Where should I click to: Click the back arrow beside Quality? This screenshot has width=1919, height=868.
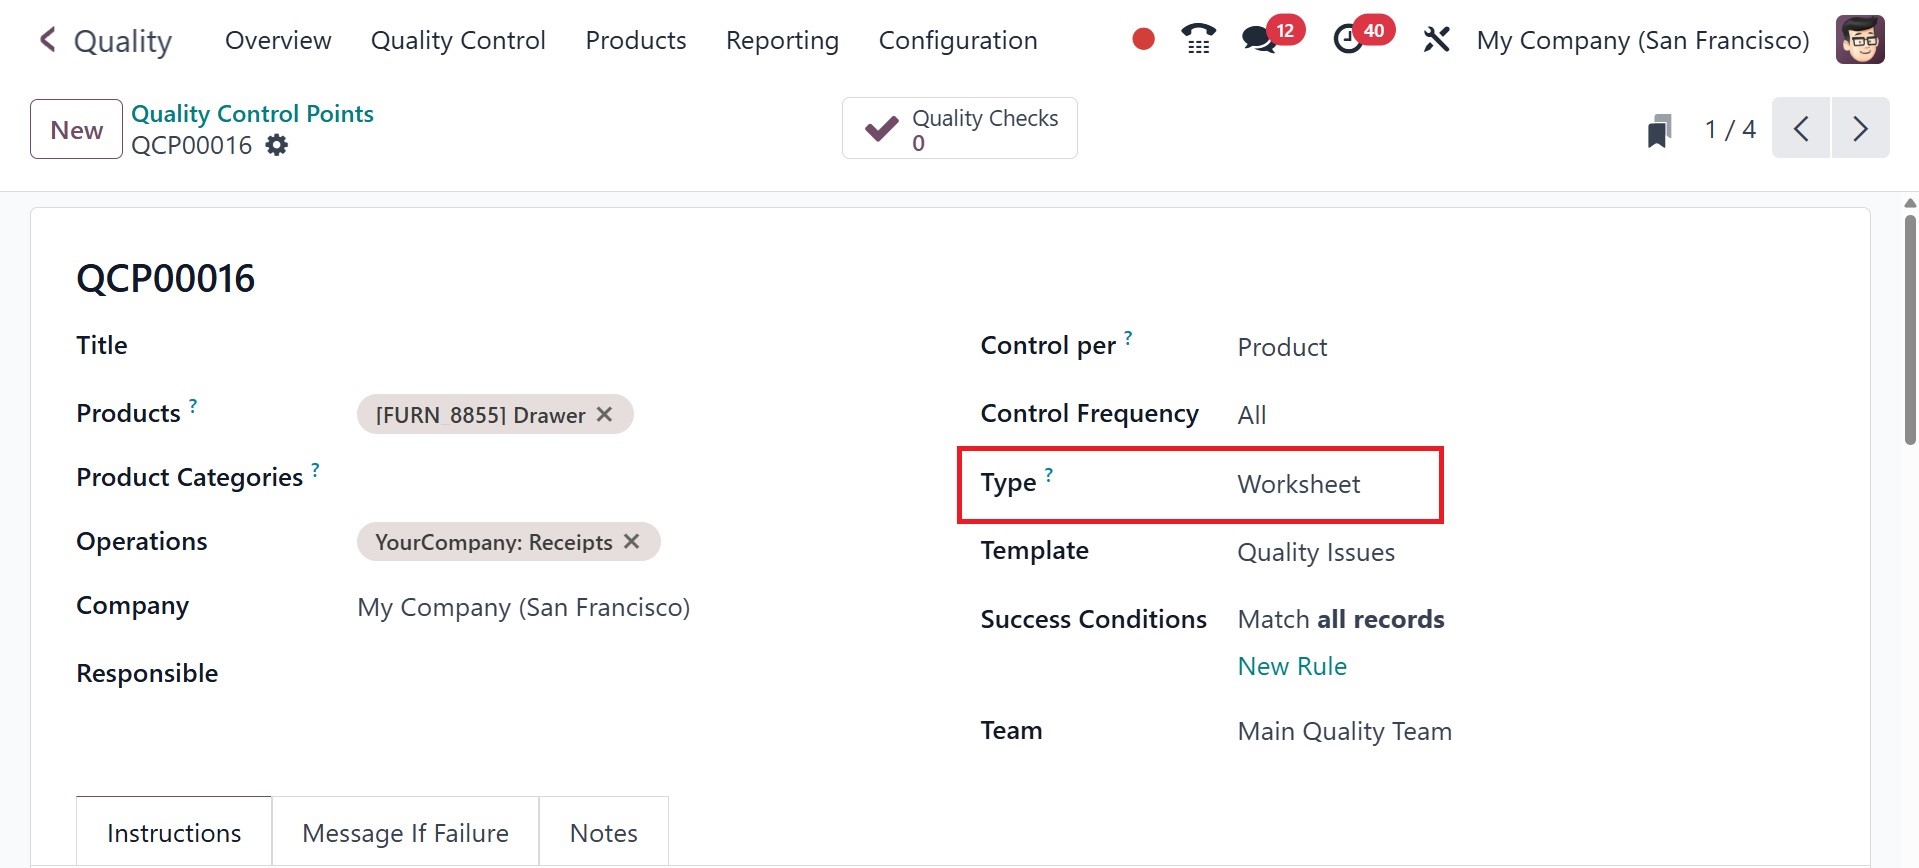pyautogui.click(x=47, y=40)
